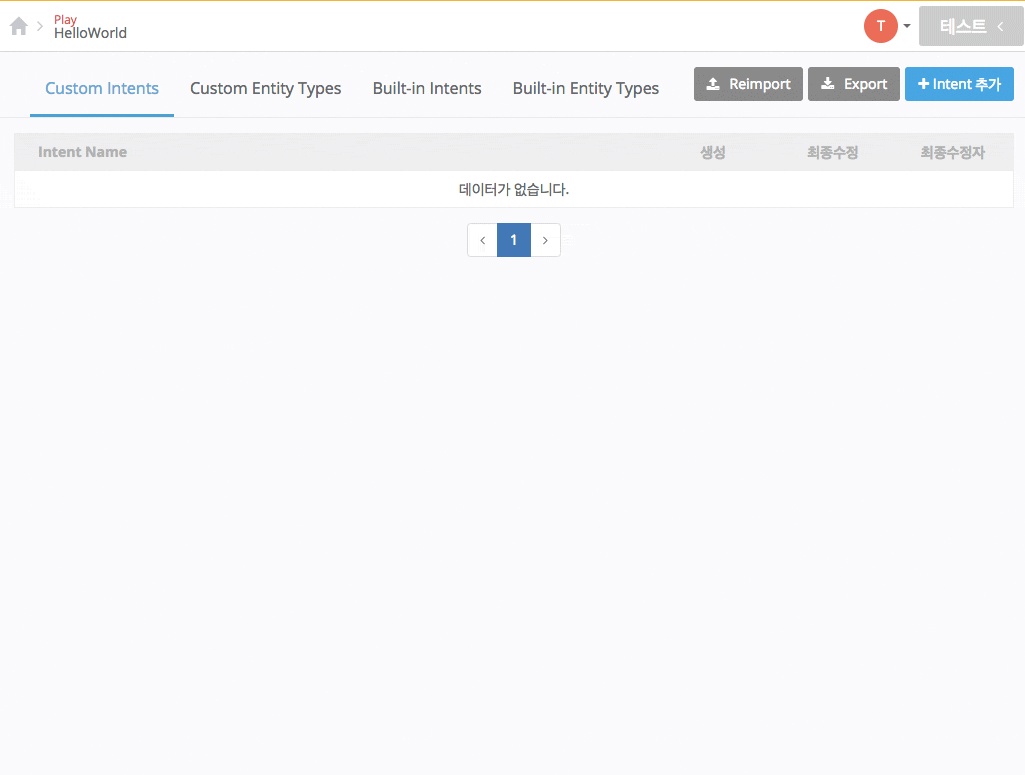Expand the caret beside the user avatar
Screen dimensions: 1025x775
coord(907,26)
